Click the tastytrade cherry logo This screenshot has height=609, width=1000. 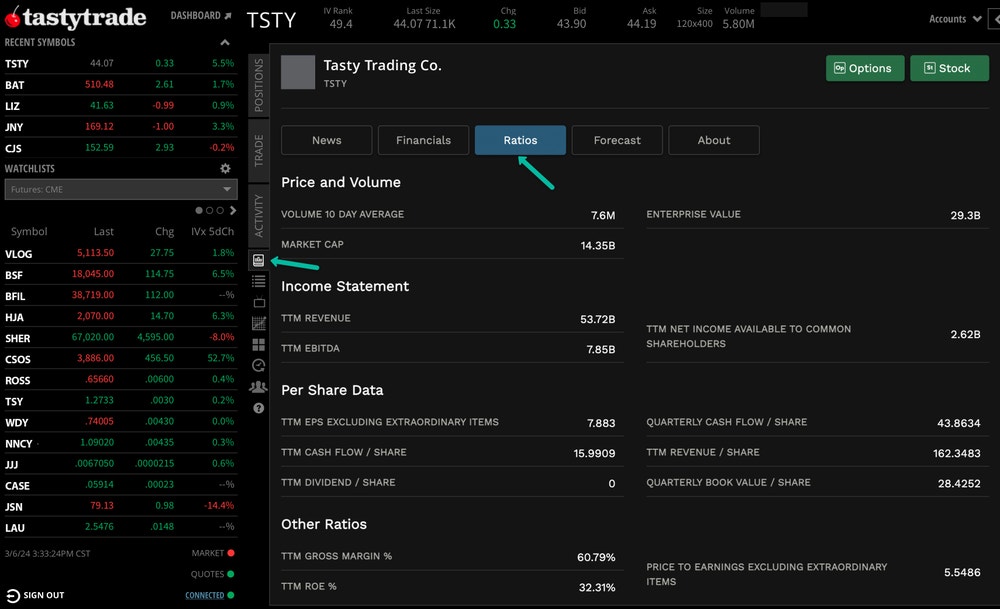[x=14, y=15]
